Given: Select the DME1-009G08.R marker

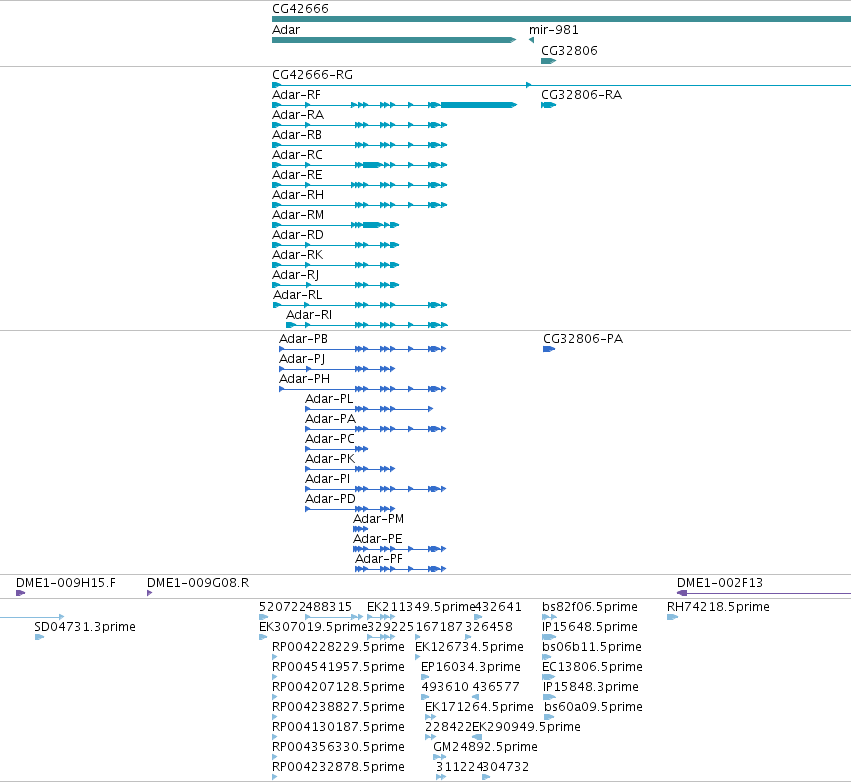Looking at the screenshot, I should pyautogui.click(x=150, y=593).
